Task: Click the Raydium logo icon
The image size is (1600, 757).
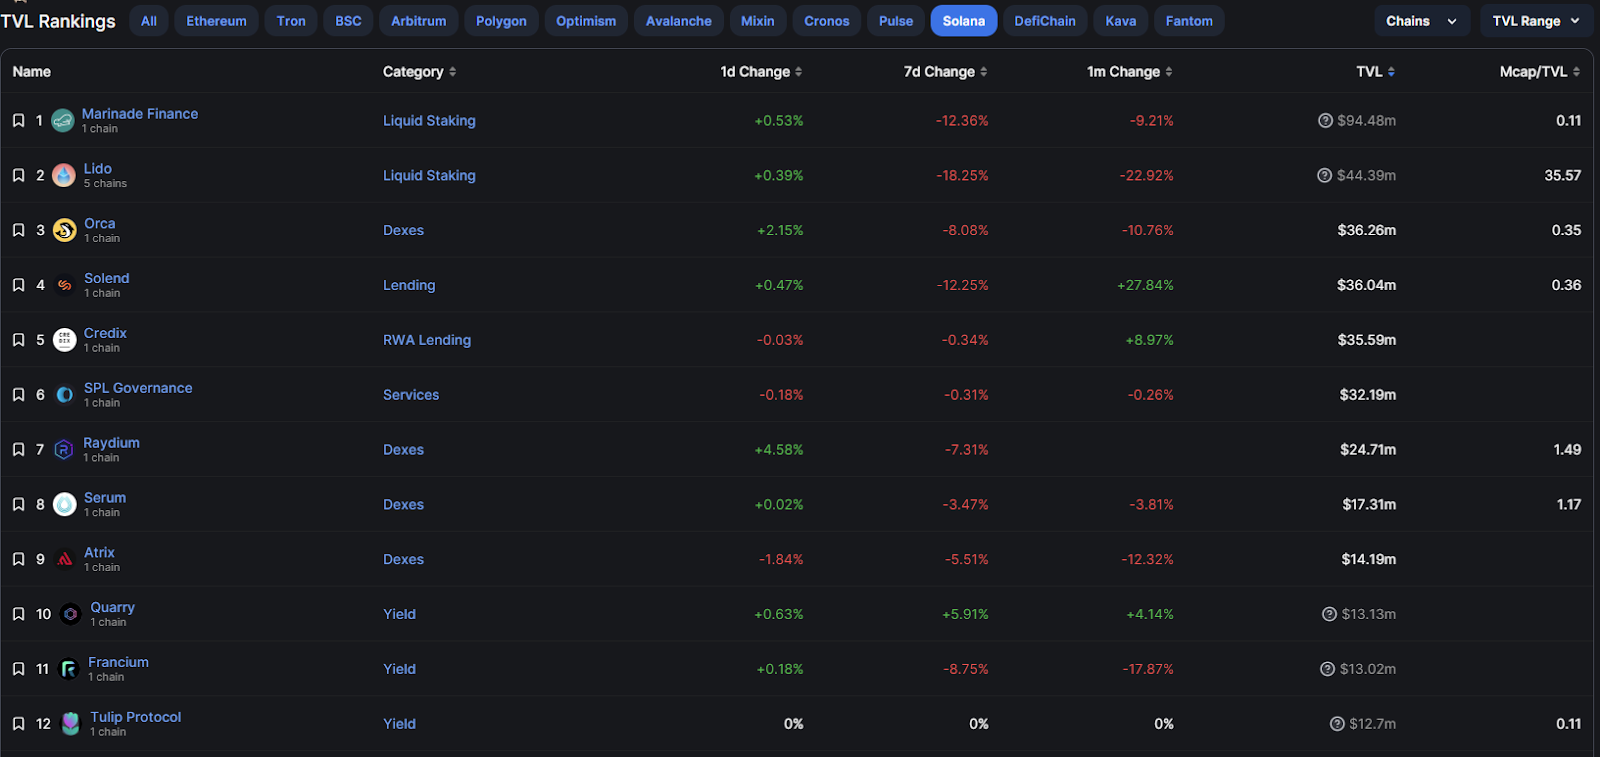Action: pyautogui.click(x=64, y=450)
